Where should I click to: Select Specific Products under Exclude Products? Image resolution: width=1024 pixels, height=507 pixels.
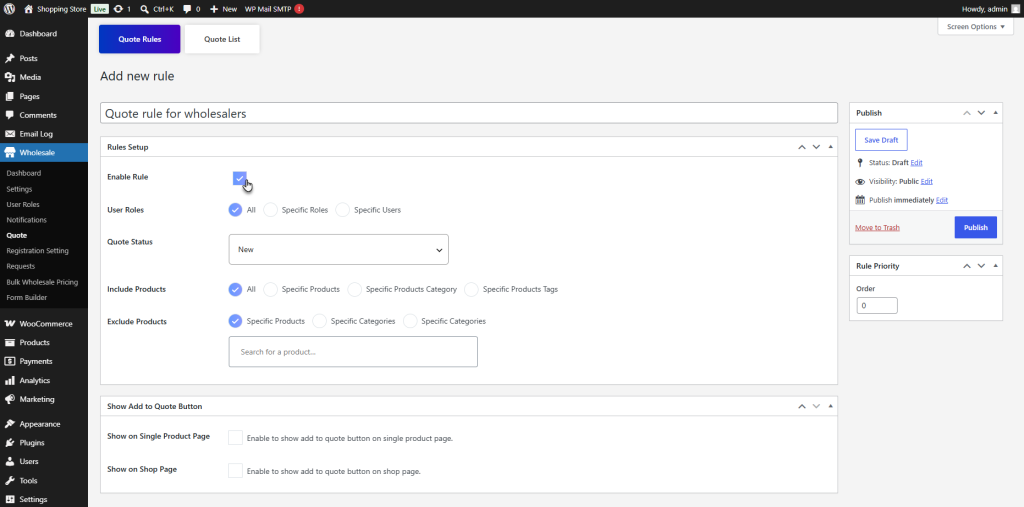pyautogui.click(x=235, y=321)
